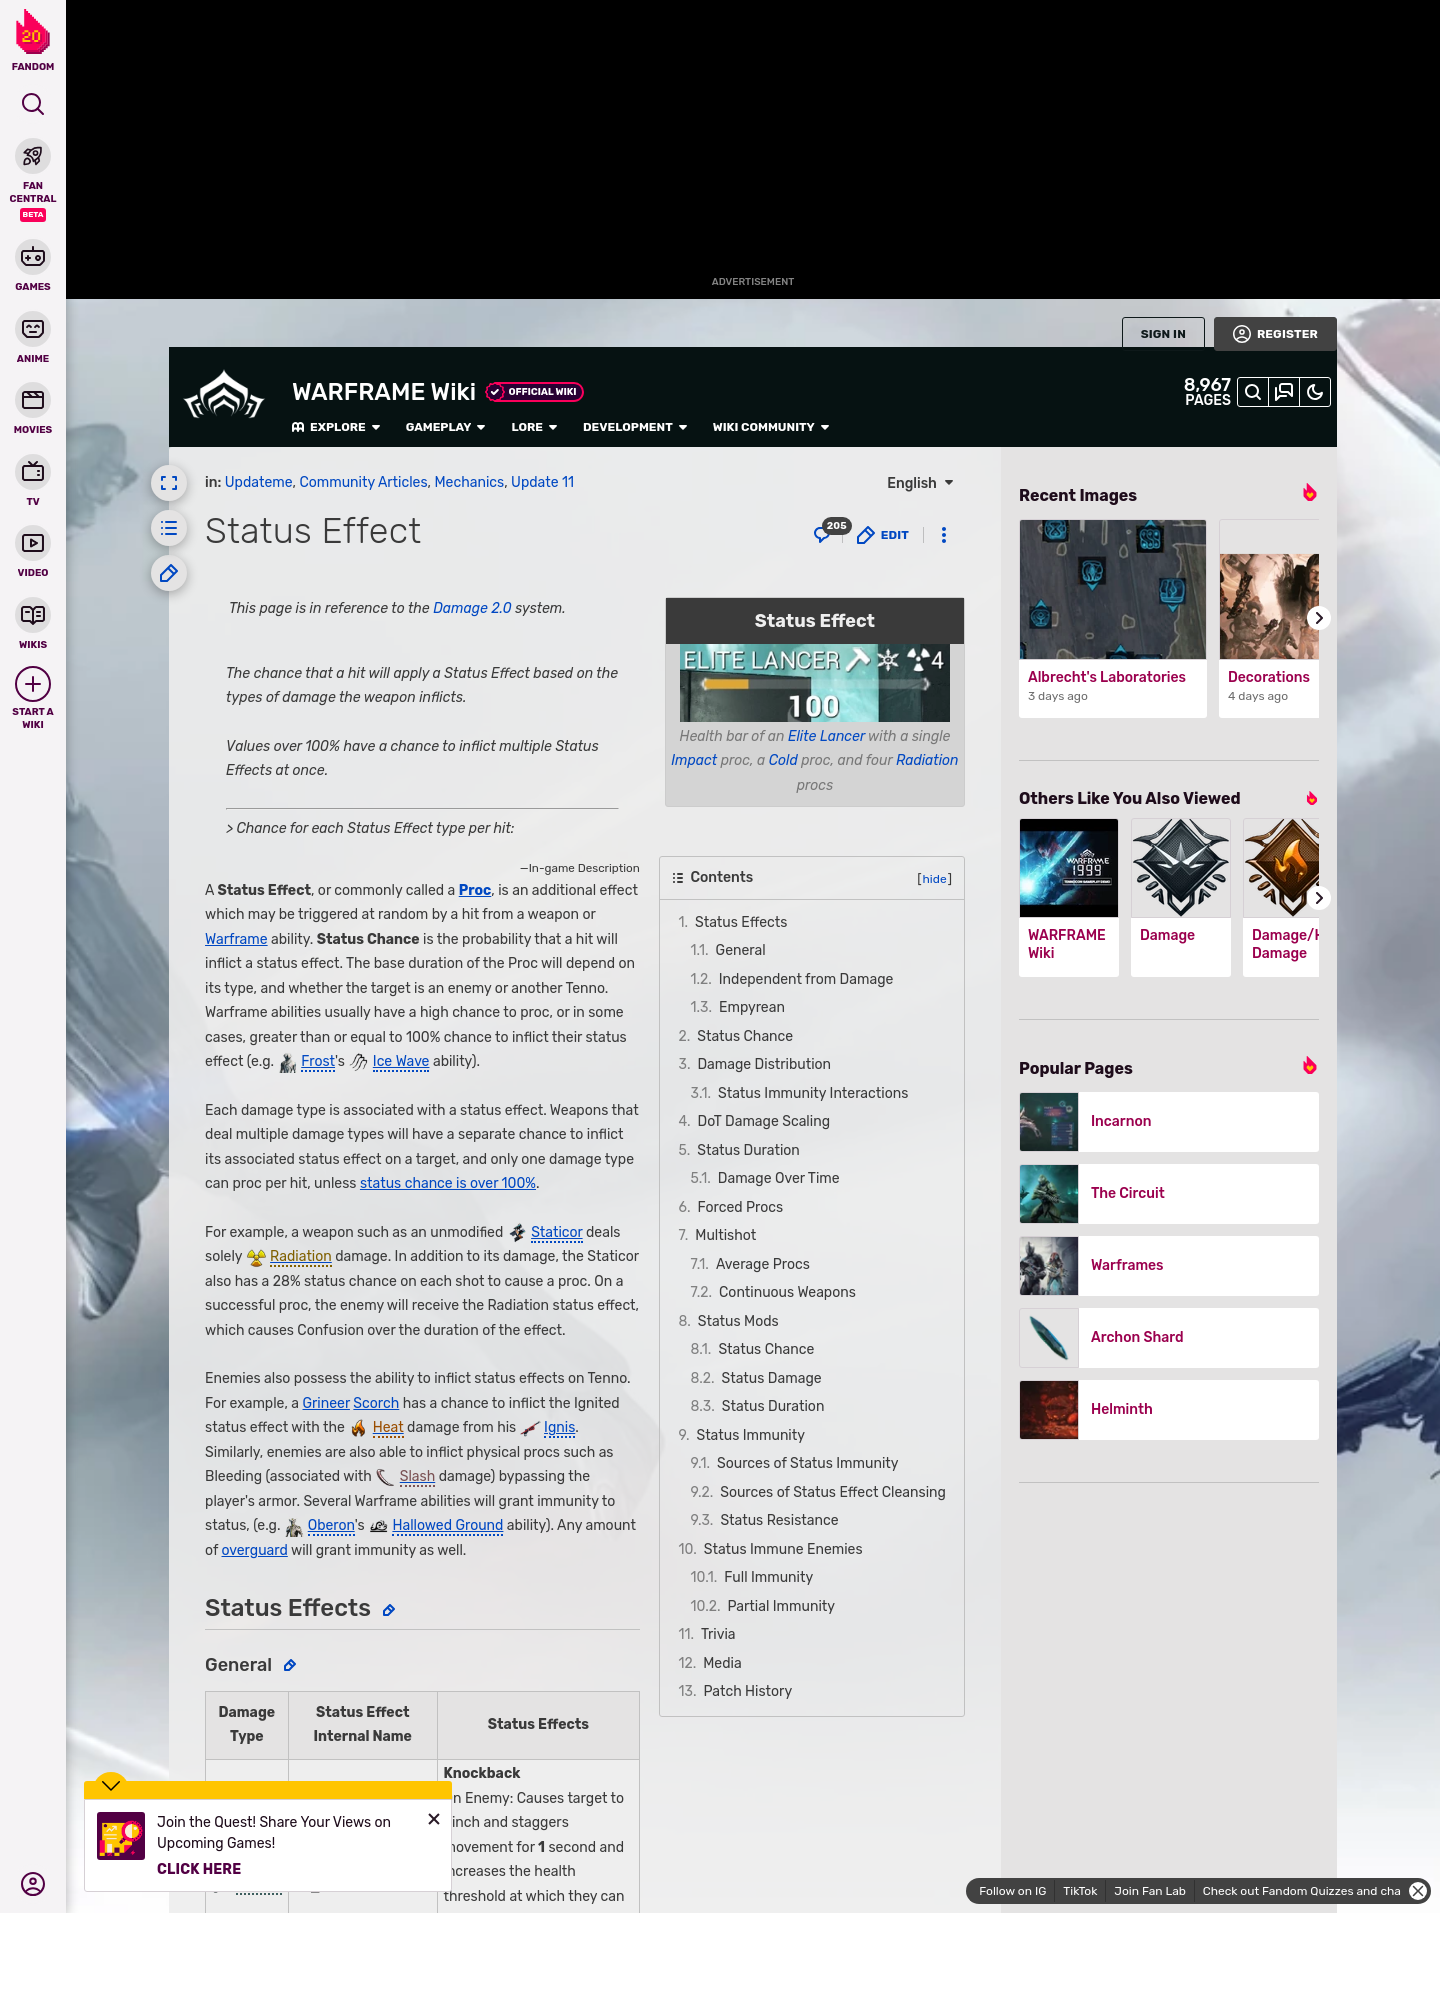The height and width of the screenshot is (2000, 1440).
Task: Open more page actions menu
Action: pos(944,535)
